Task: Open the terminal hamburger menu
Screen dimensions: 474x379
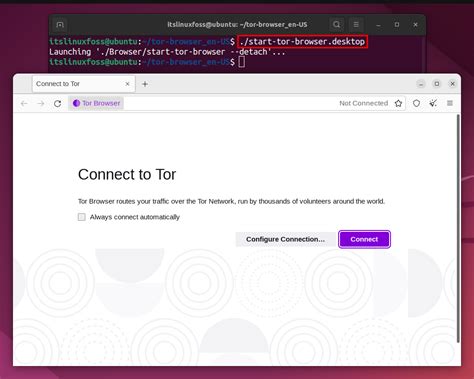Action: point(356,25)
